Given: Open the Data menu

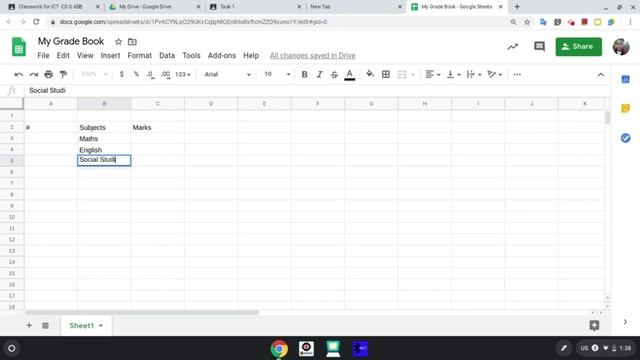Looking at the screenshot, I should [x=167, y=56].
